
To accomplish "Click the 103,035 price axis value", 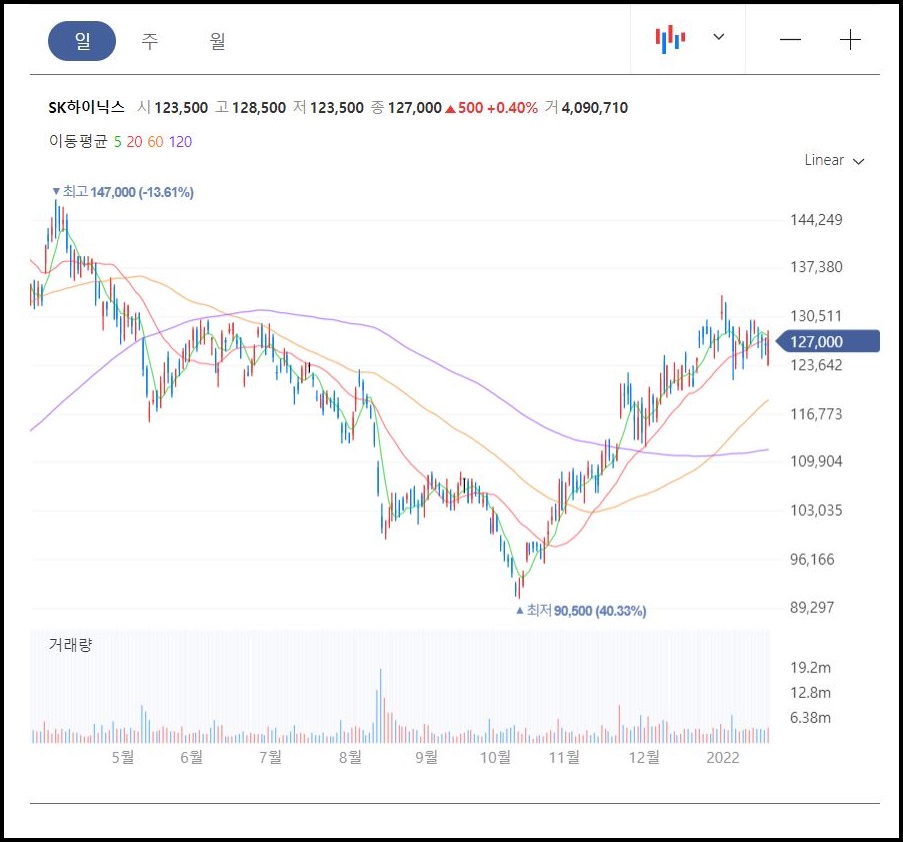I will (x=816, y=510).
